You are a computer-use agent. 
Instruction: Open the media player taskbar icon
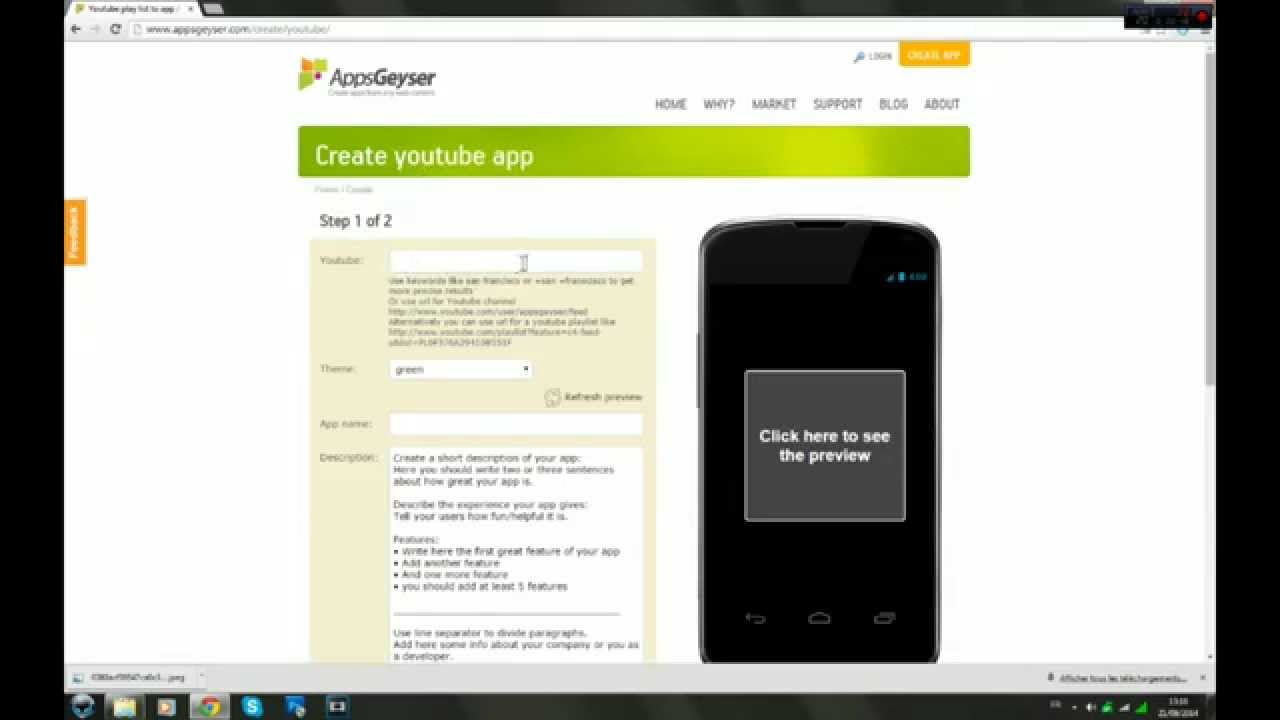point(167,706)
